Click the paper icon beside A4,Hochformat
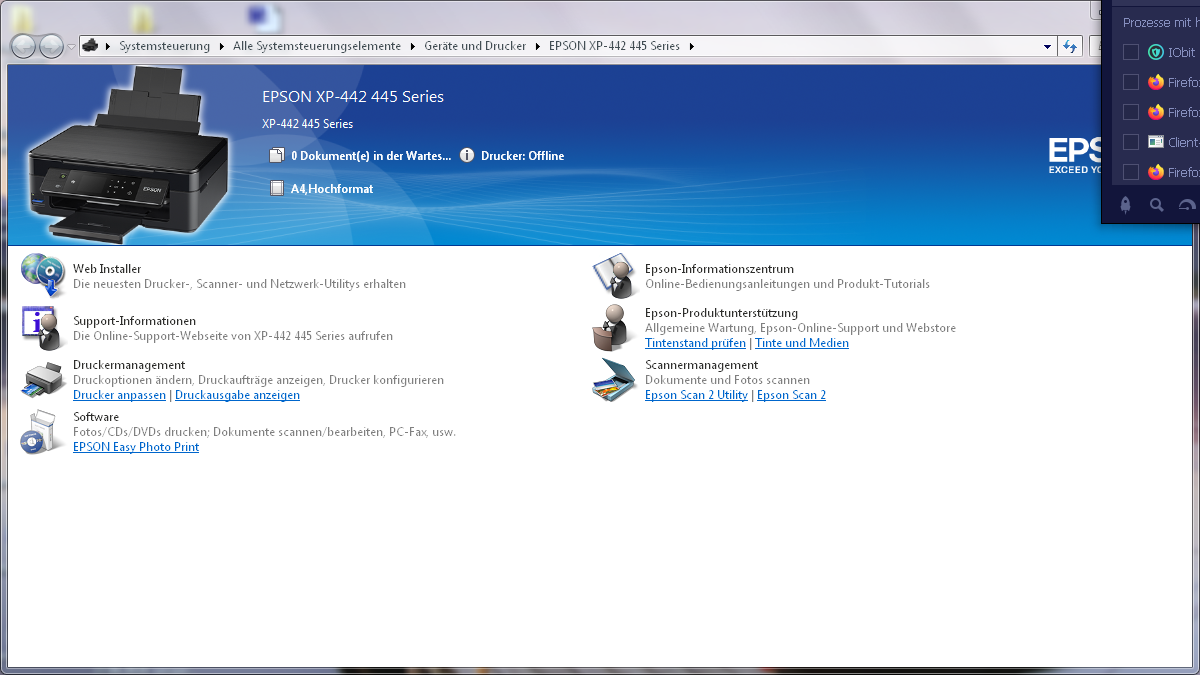This screenshot has width=1200, height=675. (x=277, y=188)
